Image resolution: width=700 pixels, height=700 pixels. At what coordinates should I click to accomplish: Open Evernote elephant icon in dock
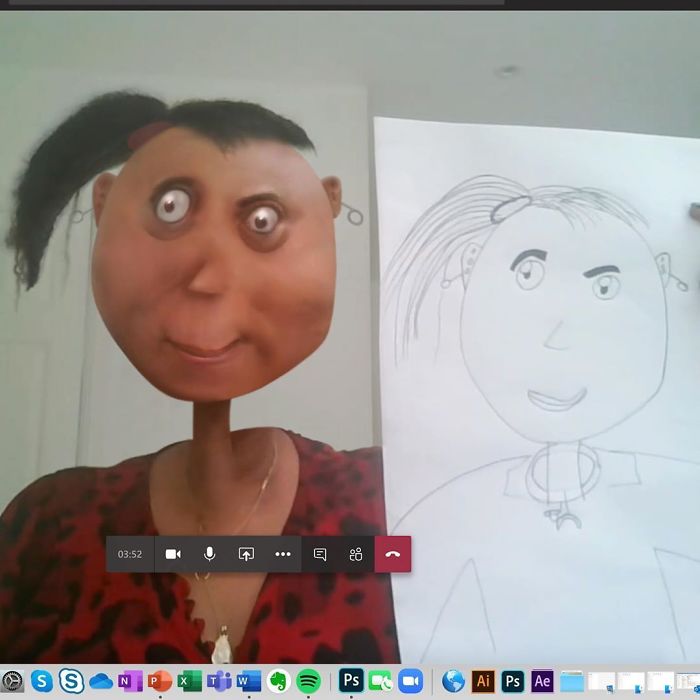279,681
